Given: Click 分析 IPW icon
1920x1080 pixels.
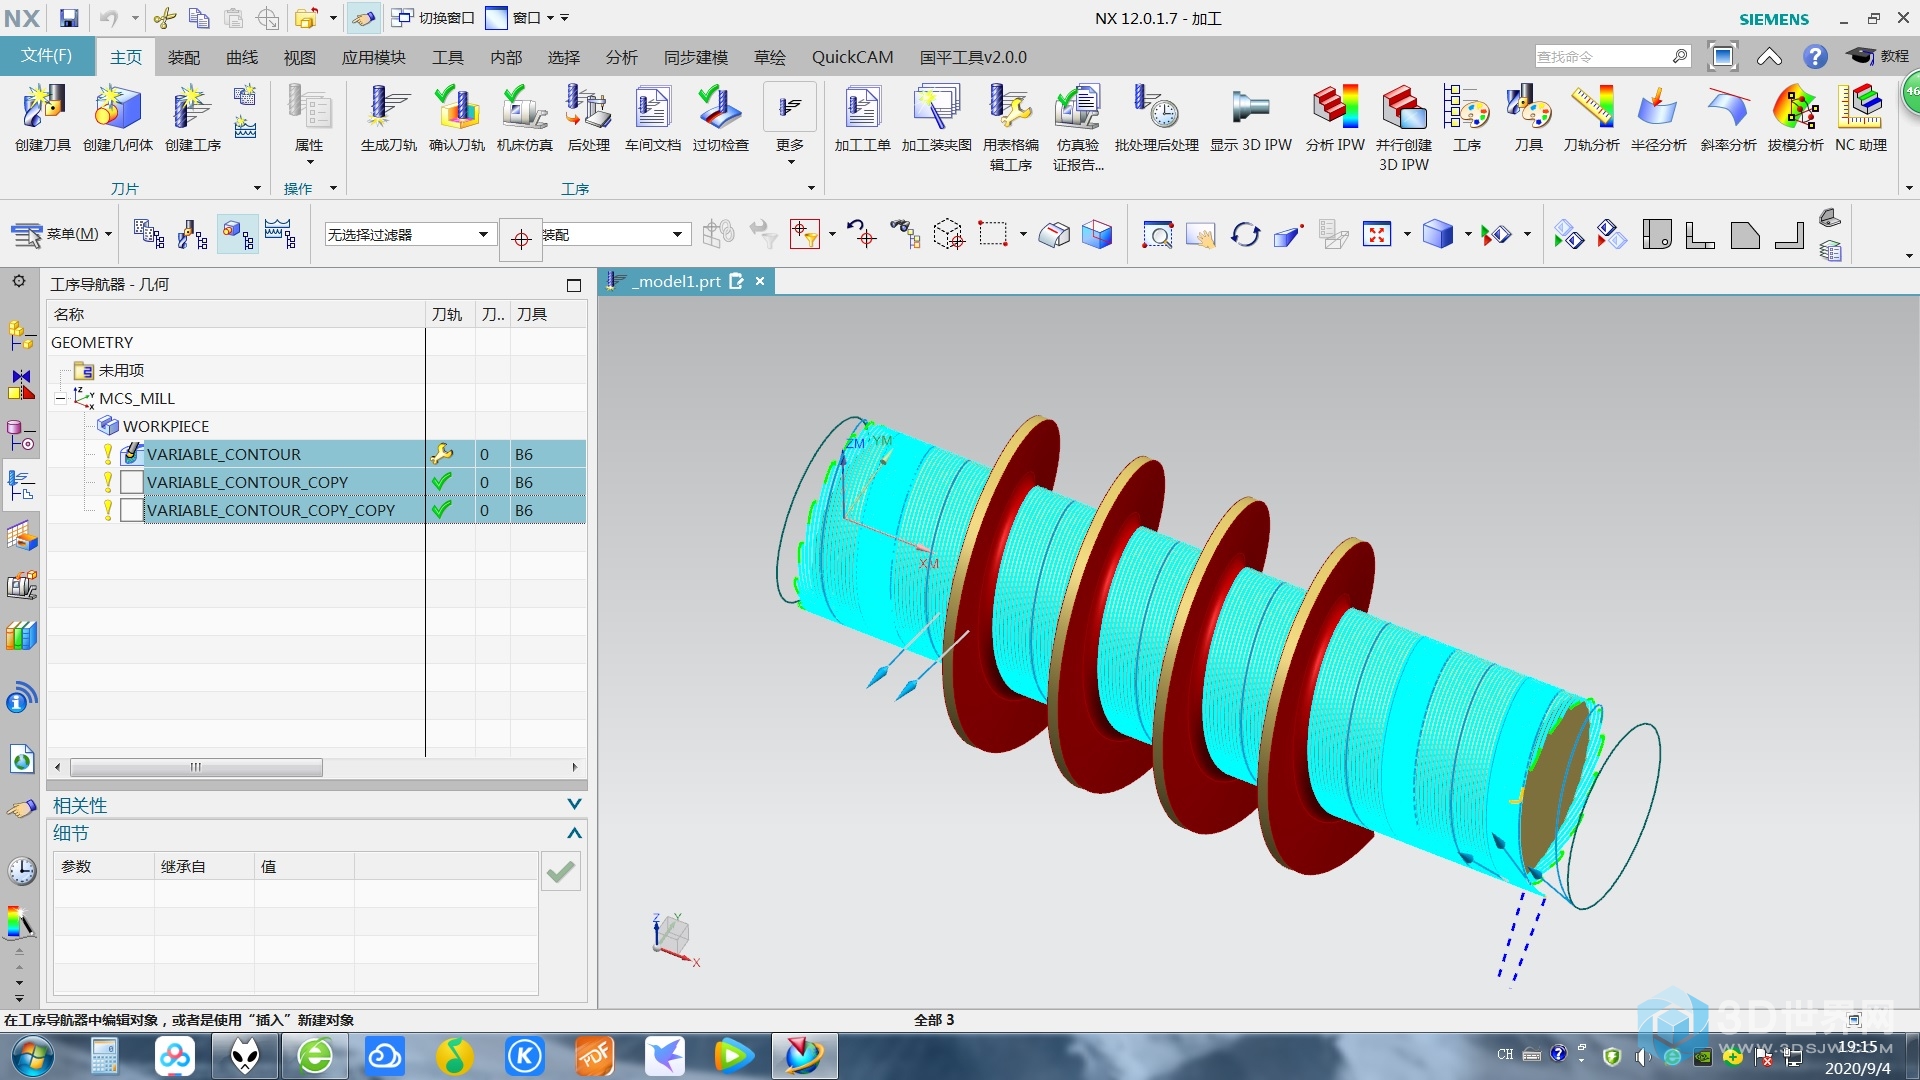Looking at the screenshot, I should tap(1335, 108).
